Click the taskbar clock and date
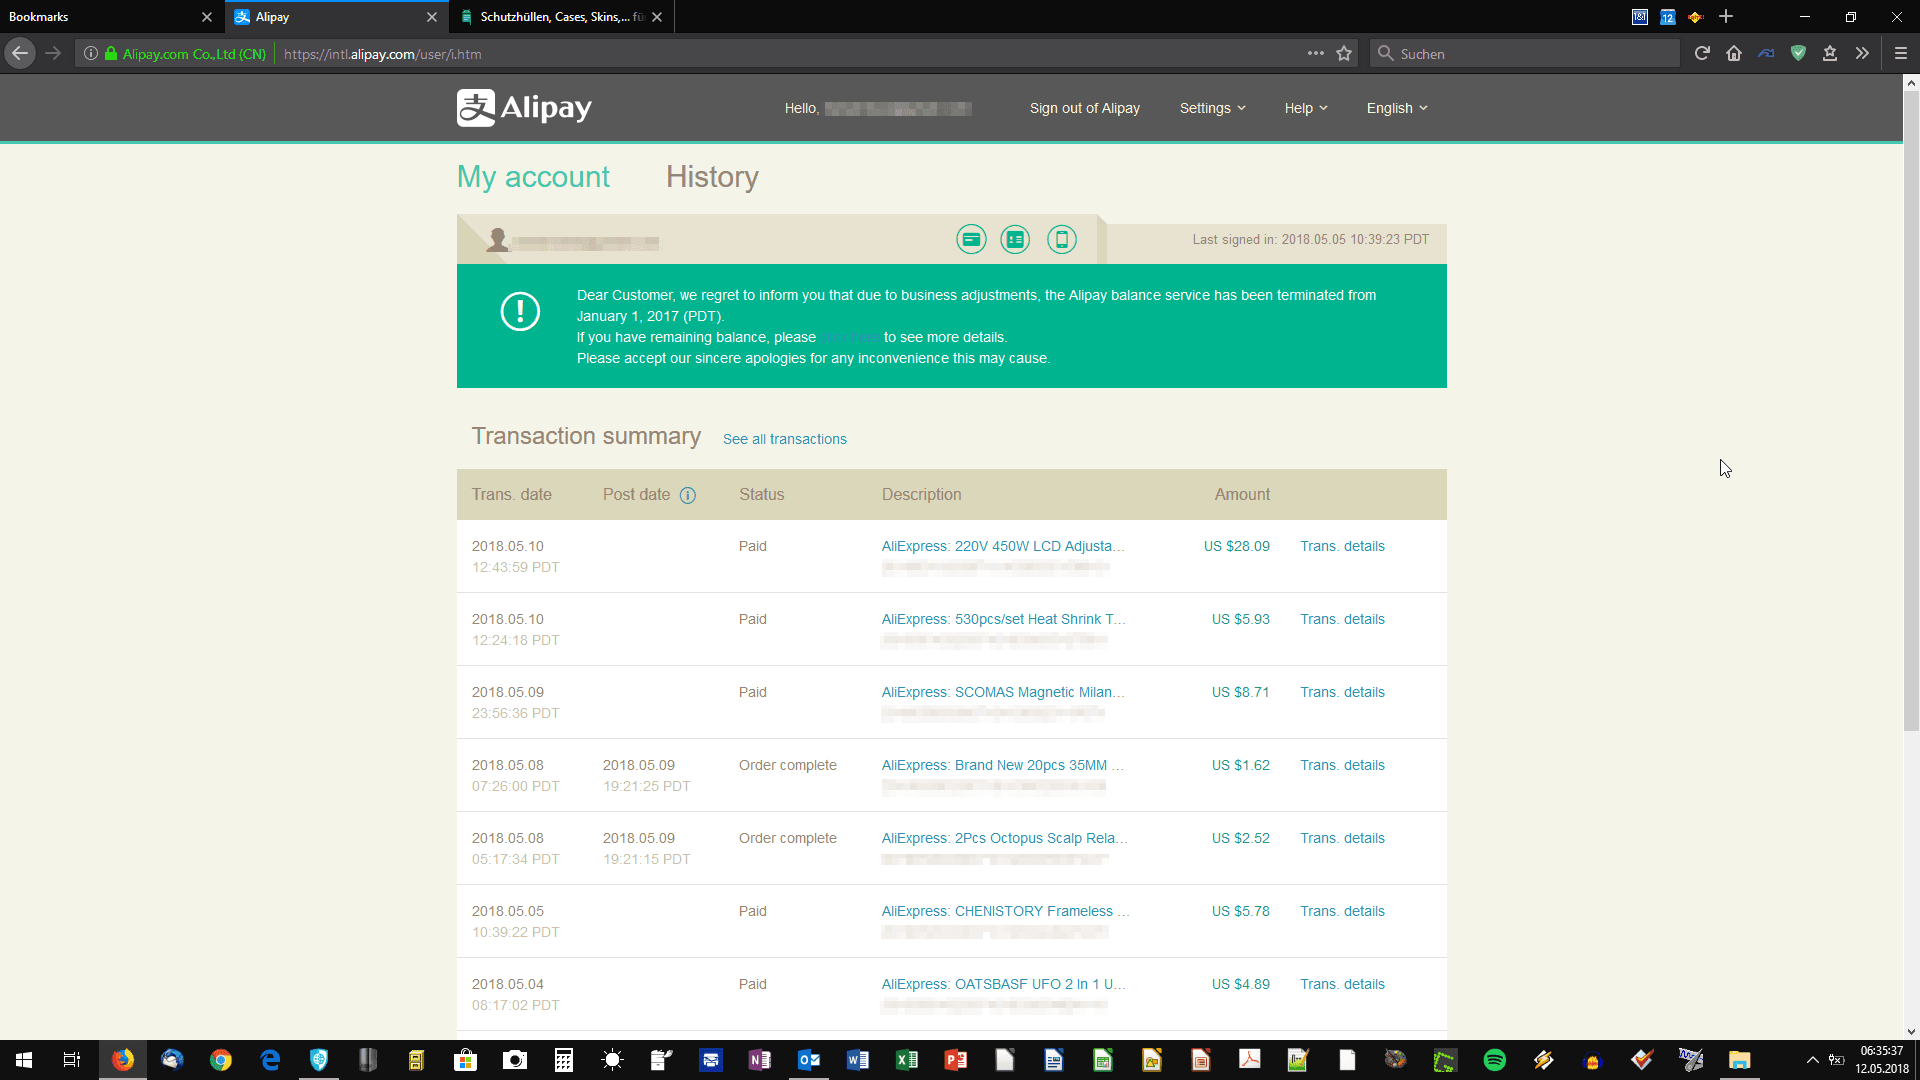Screen dimensions: 1920x1080 [x=1881, y=1060]
